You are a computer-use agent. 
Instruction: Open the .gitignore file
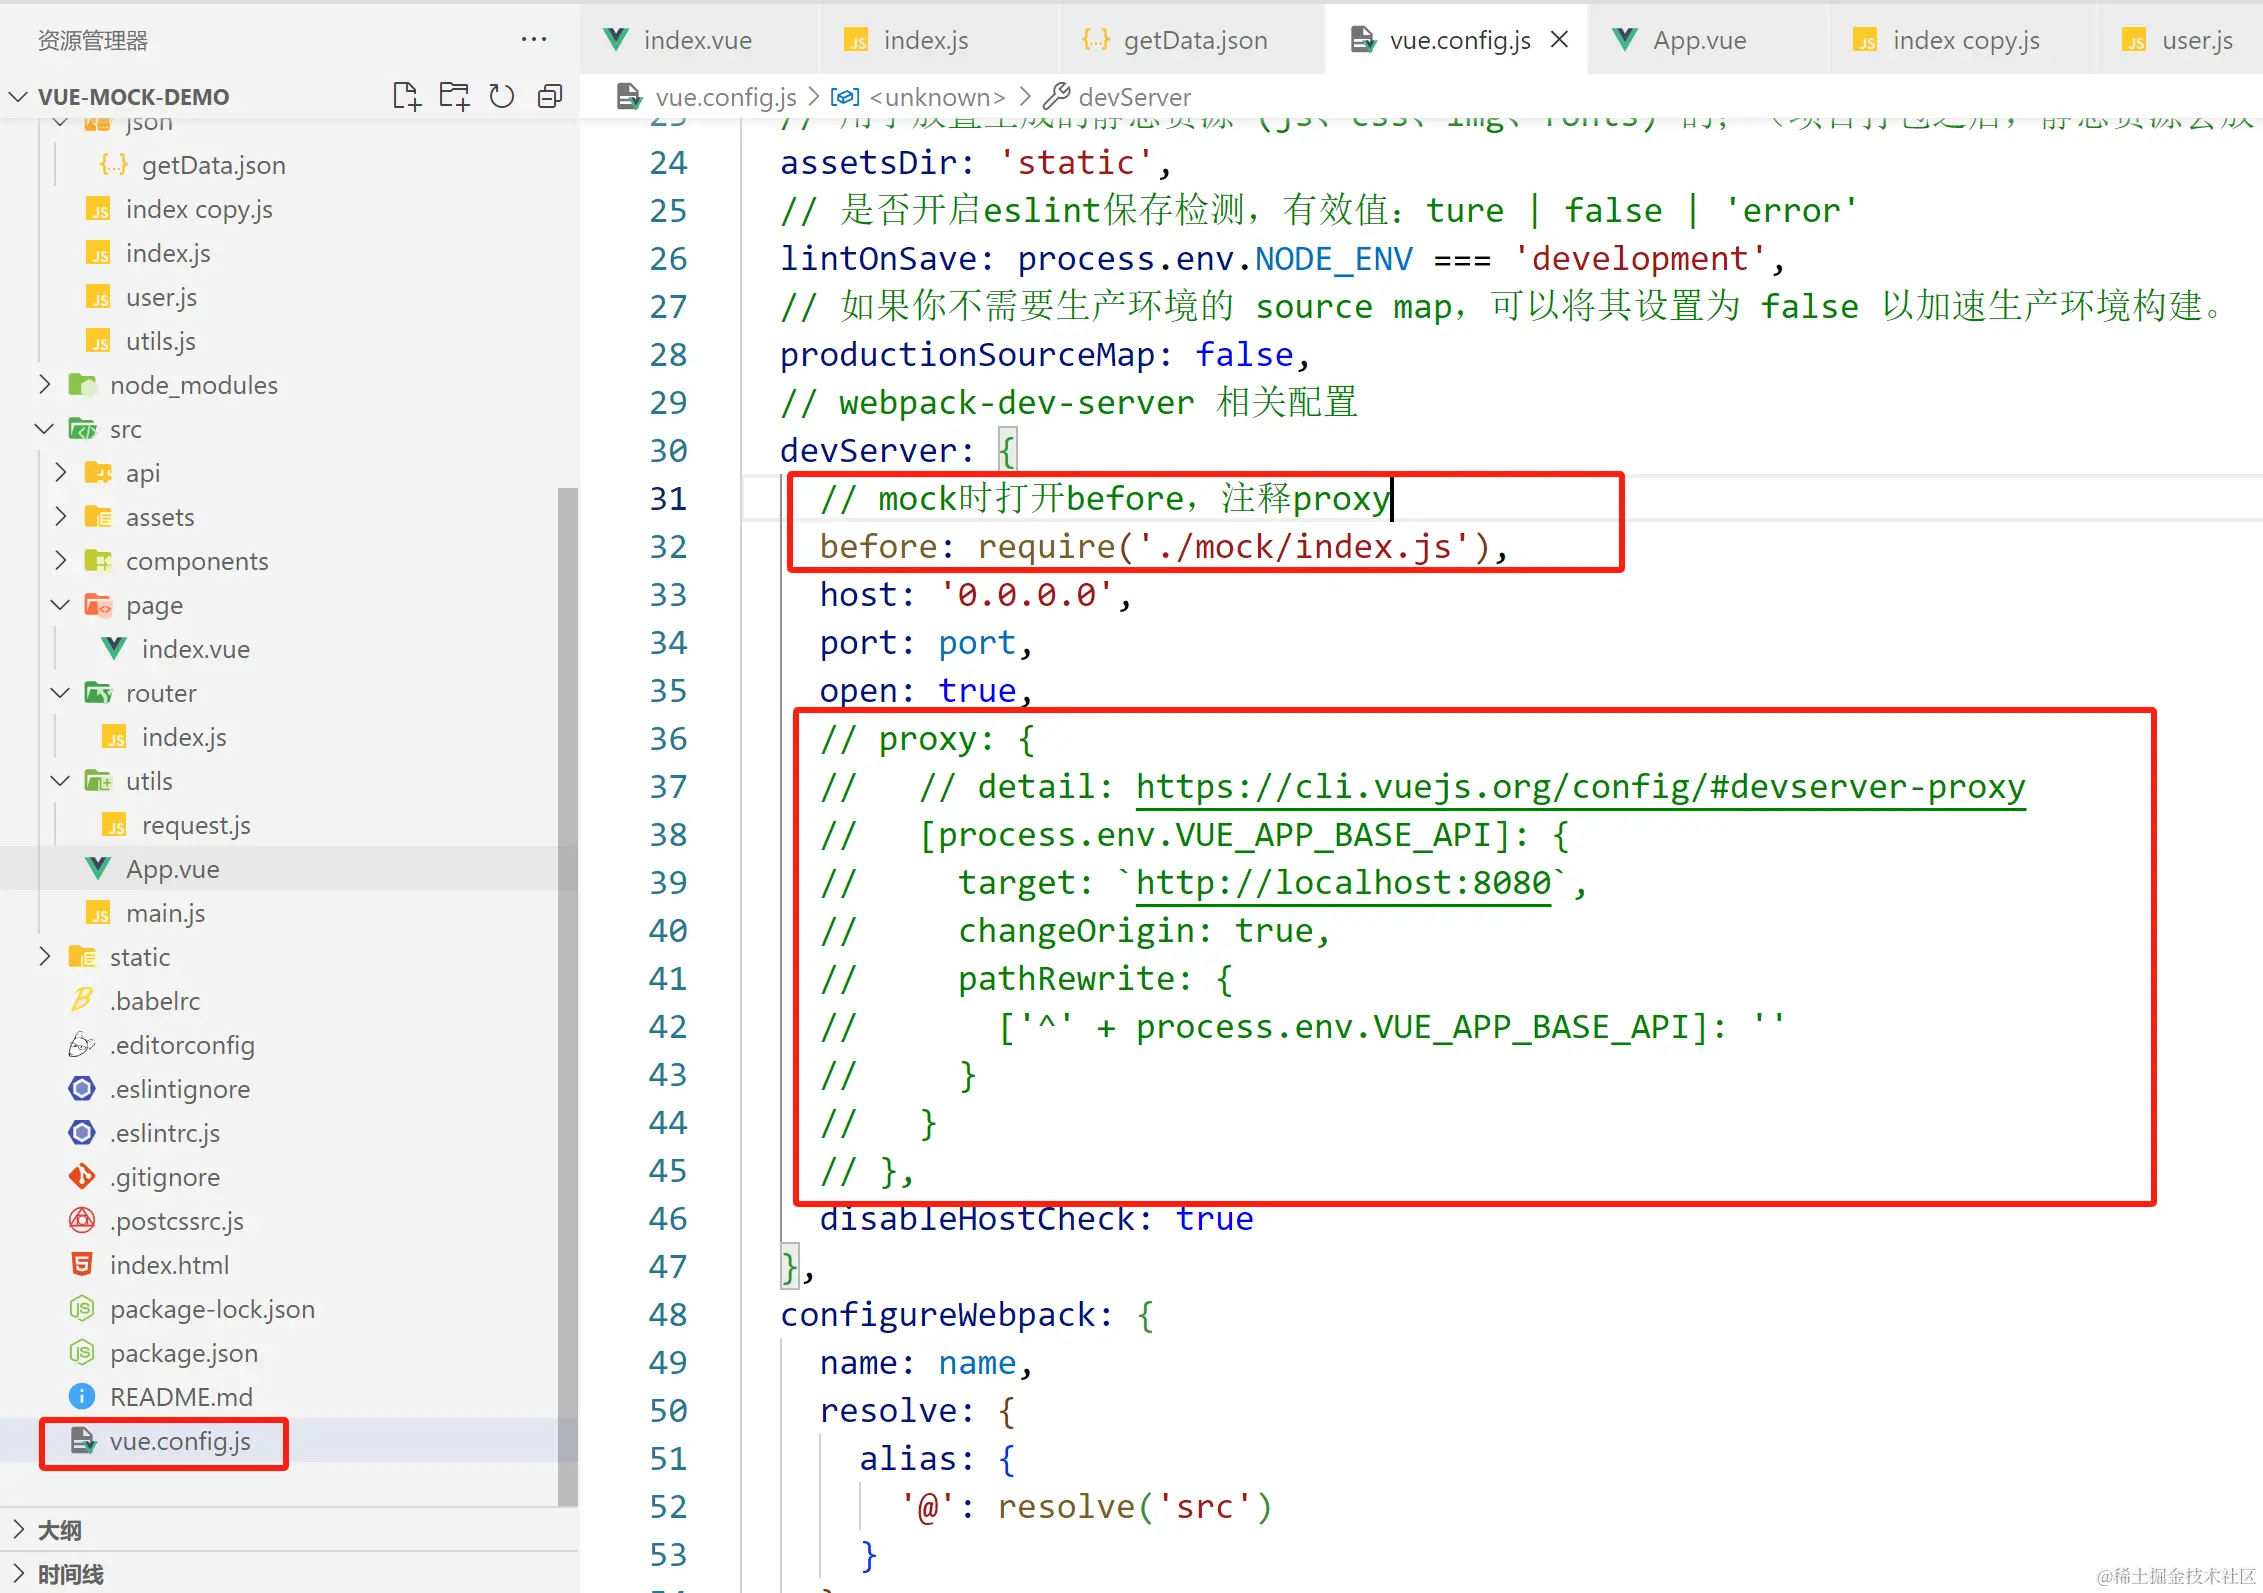[x=165, y=1177]
